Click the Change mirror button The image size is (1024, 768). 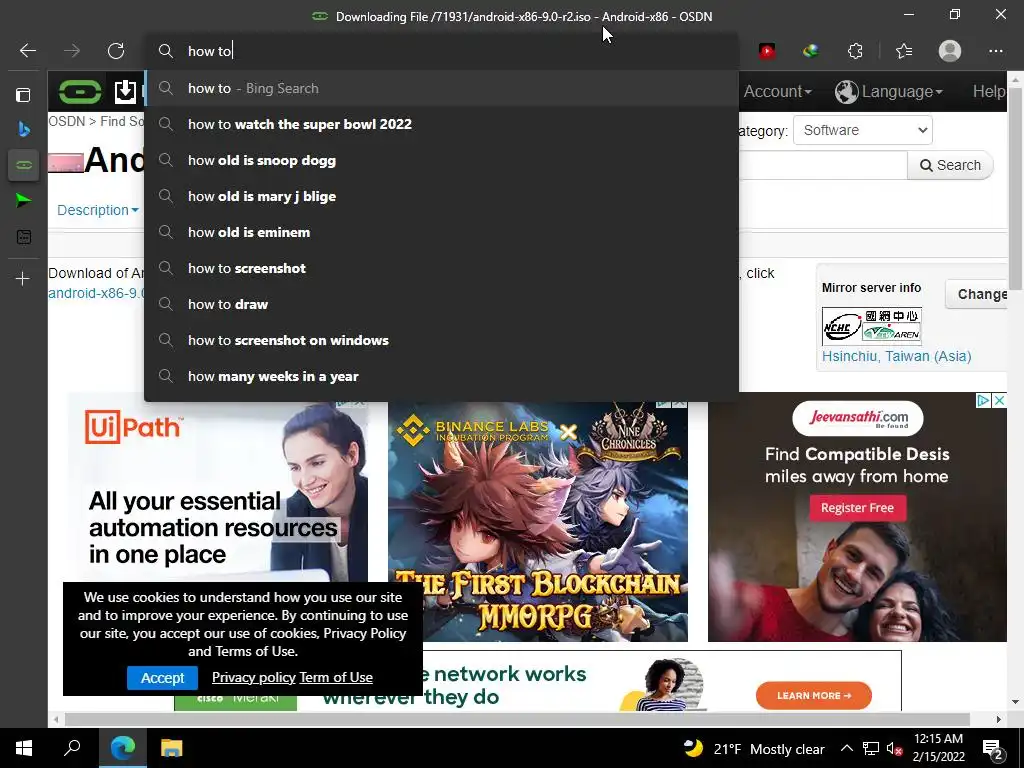(x=977, y=295)
